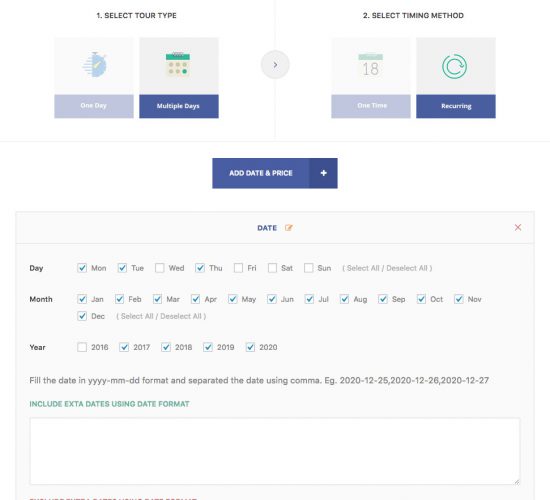Remove the date panel with red X

pos(518,227)
